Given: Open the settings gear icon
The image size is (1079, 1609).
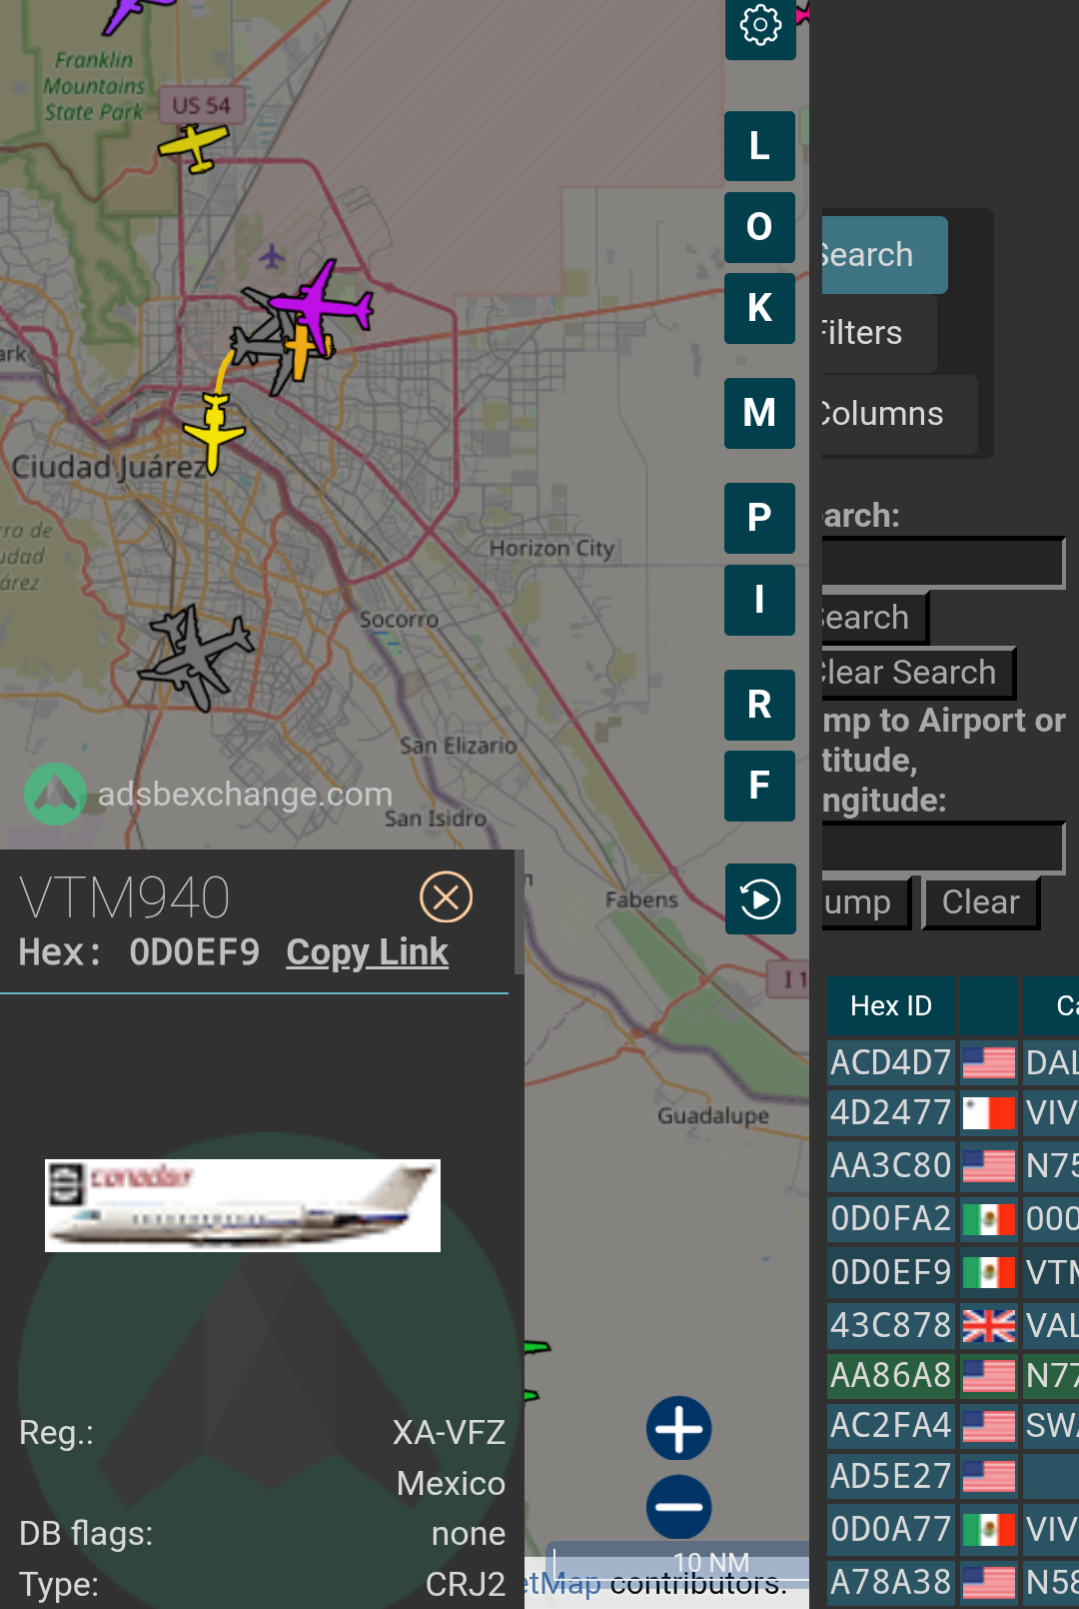Looking at the screenshot, I should [760, 26].
